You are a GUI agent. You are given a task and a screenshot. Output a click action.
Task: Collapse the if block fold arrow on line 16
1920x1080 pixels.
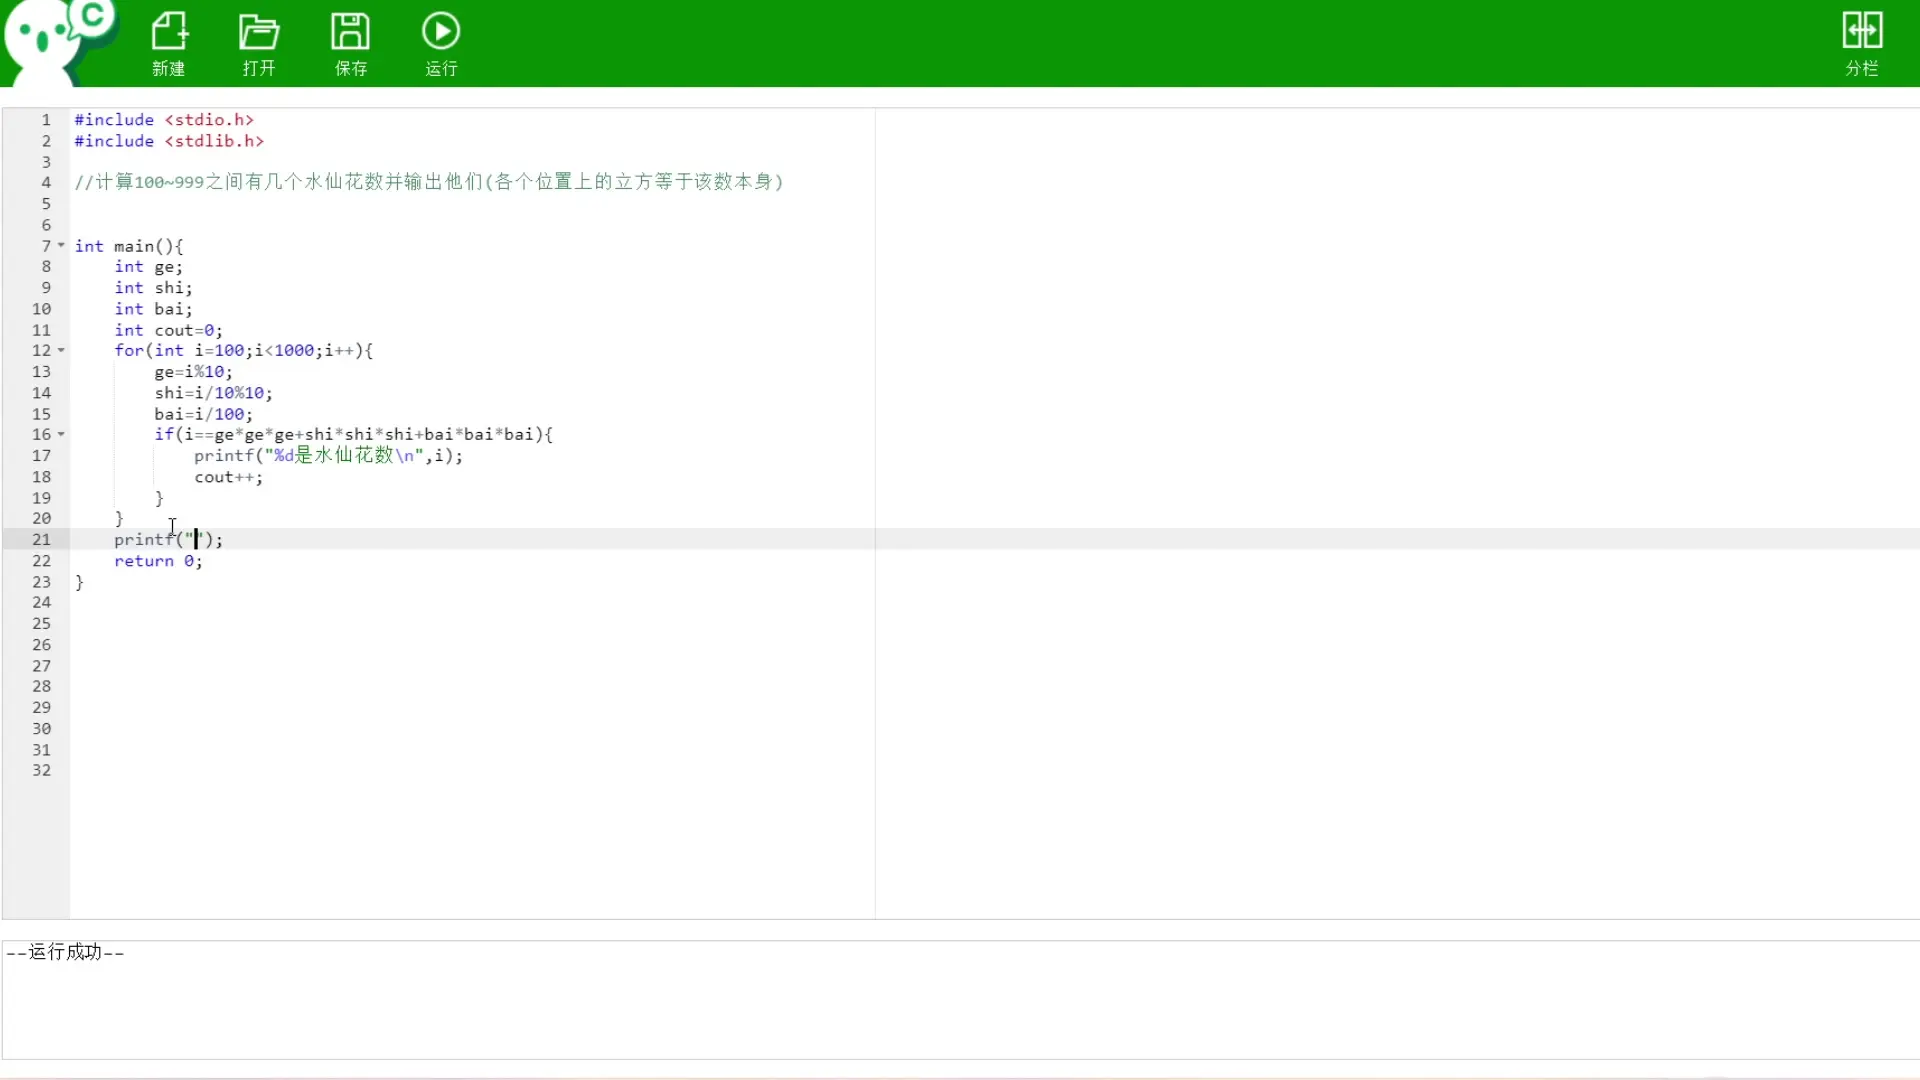coord(61,434)
